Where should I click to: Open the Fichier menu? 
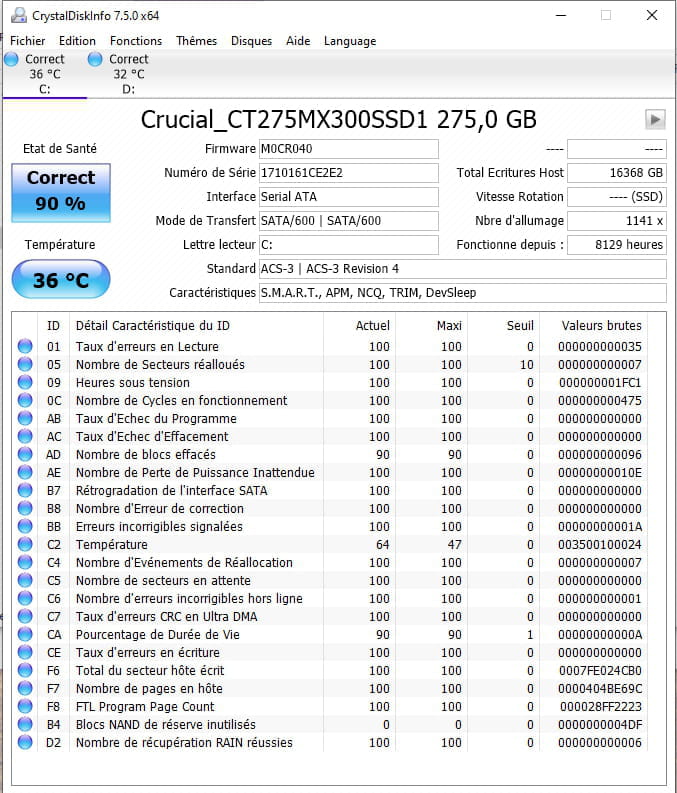click(x=28, y=41)
